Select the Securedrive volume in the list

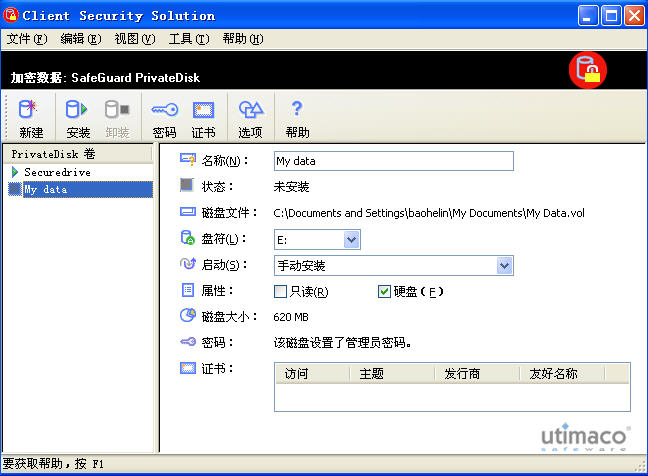[57, 172]
